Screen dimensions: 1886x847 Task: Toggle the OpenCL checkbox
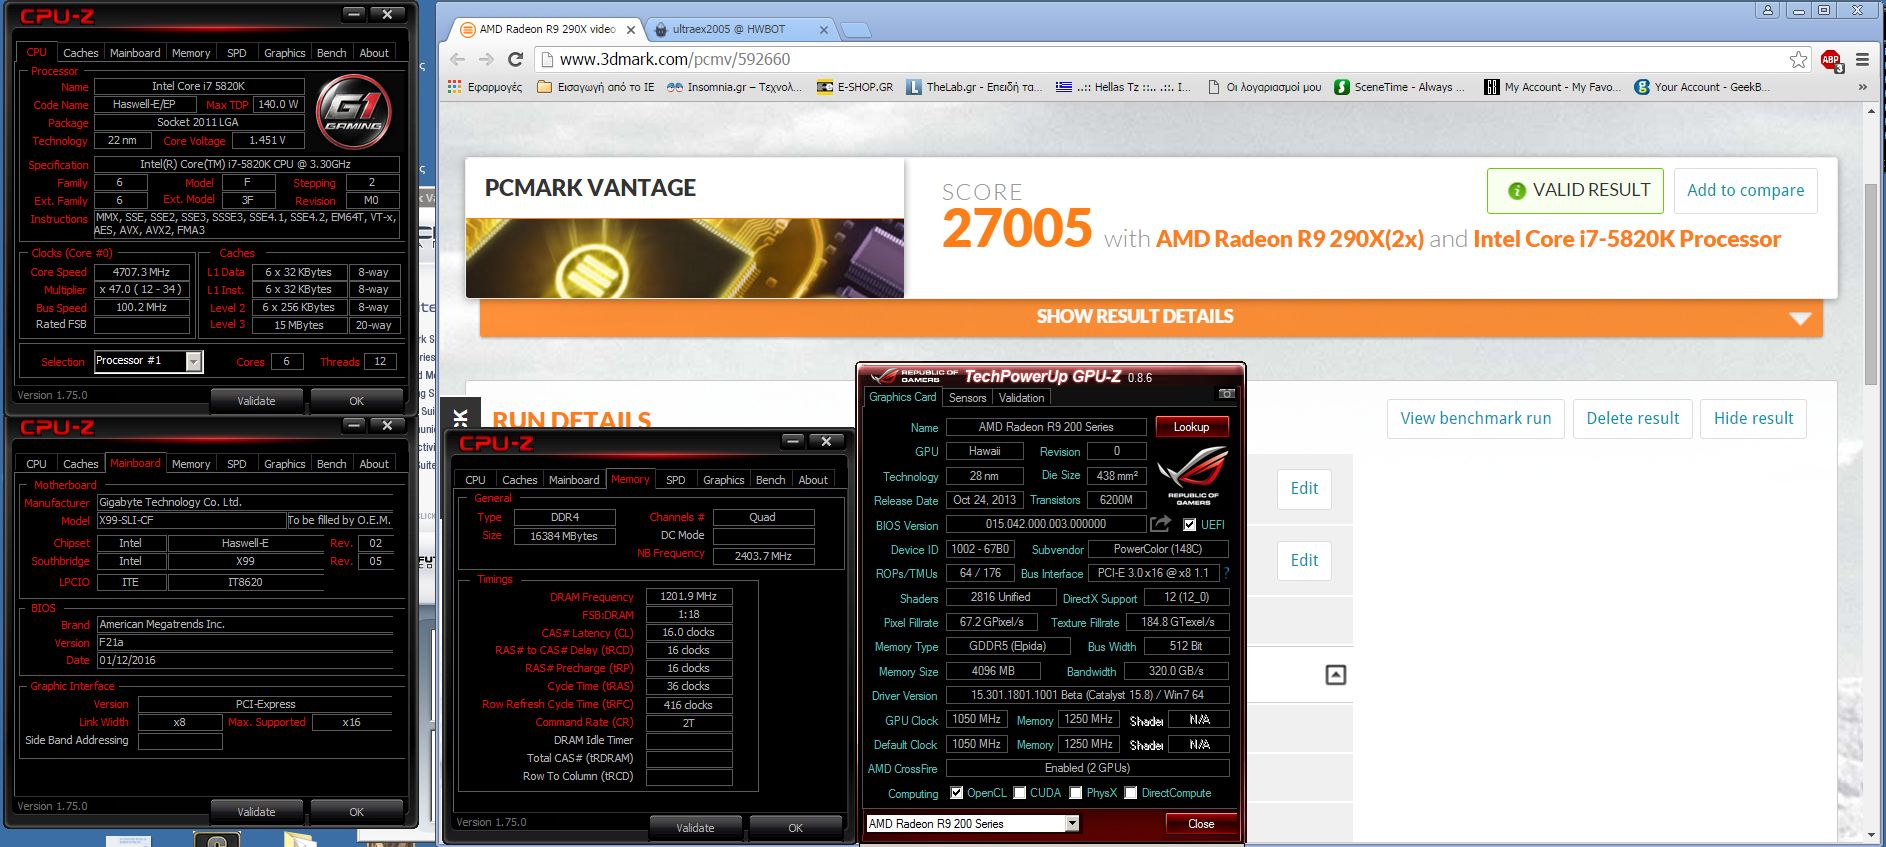(x=956, y=793)
